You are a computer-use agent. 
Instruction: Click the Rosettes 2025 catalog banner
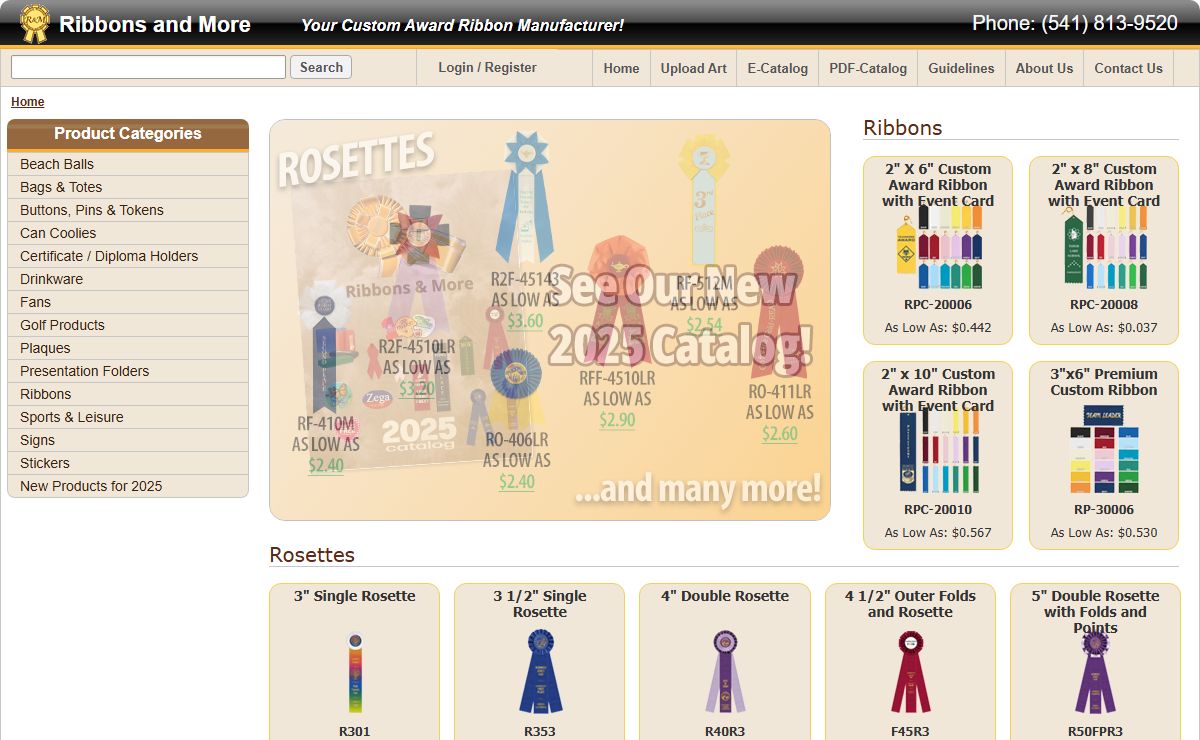(550, 320)
